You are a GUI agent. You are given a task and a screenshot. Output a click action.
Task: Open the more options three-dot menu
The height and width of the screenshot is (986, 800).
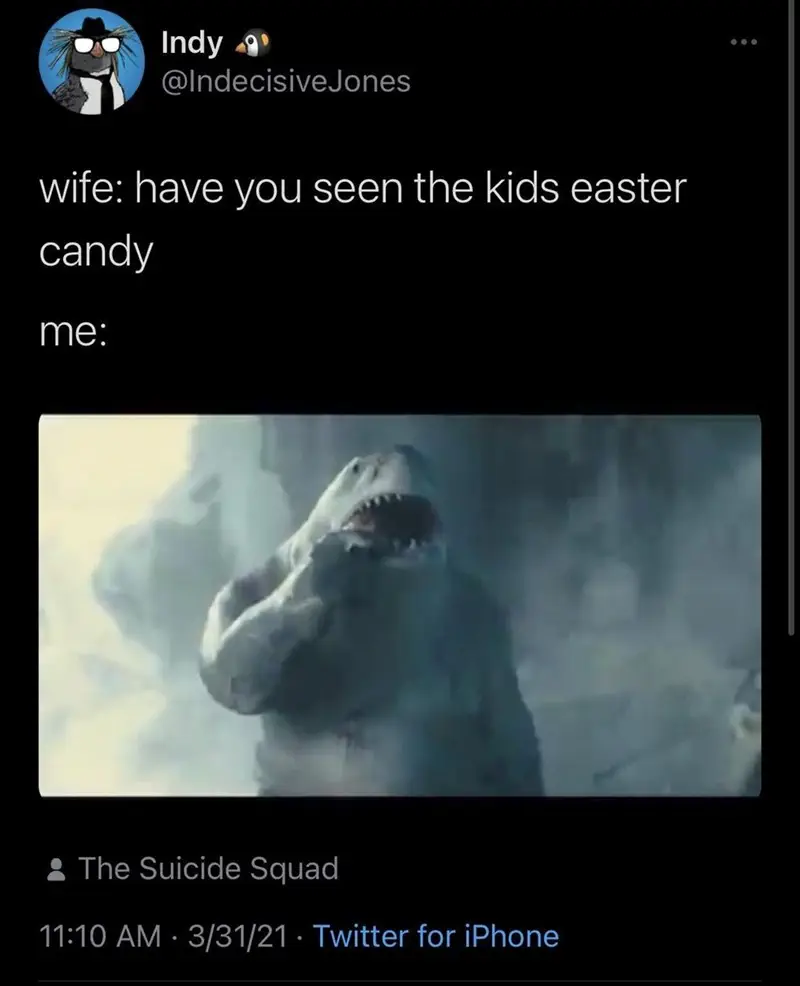744,42
